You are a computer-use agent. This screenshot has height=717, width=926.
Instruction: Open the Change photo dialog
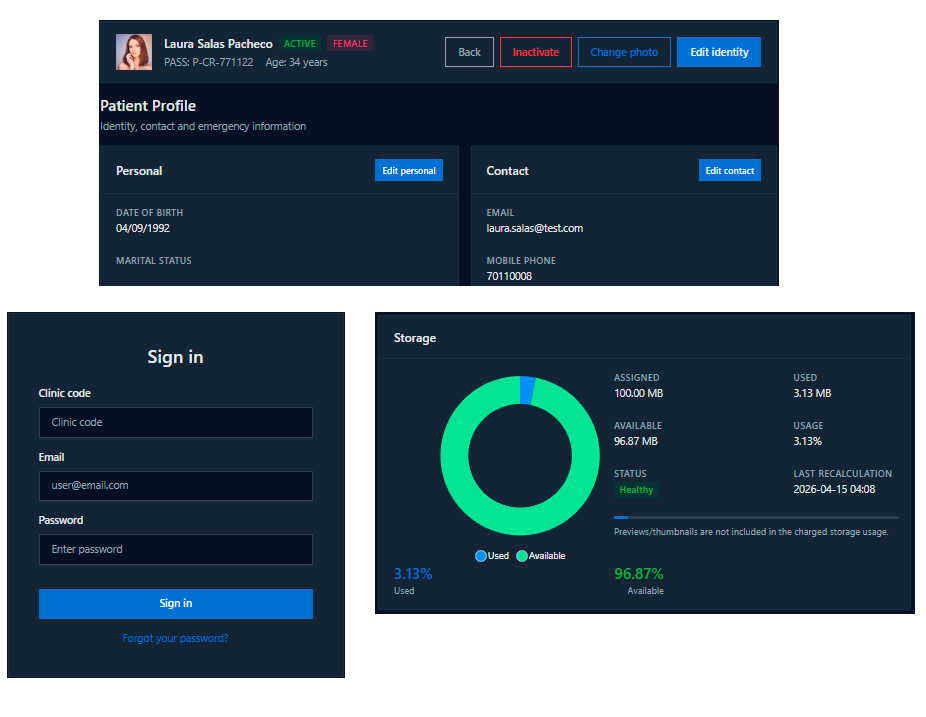624,52
